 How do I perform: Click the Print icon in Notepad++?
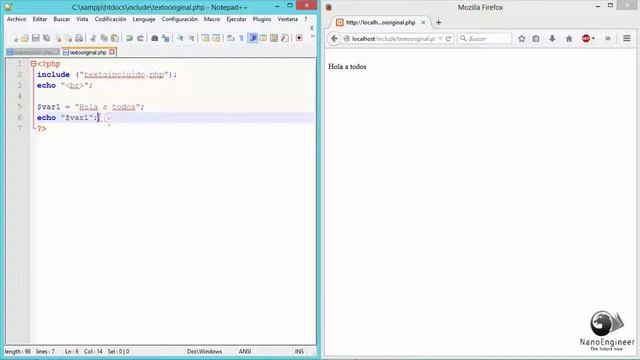coord(79,38)
